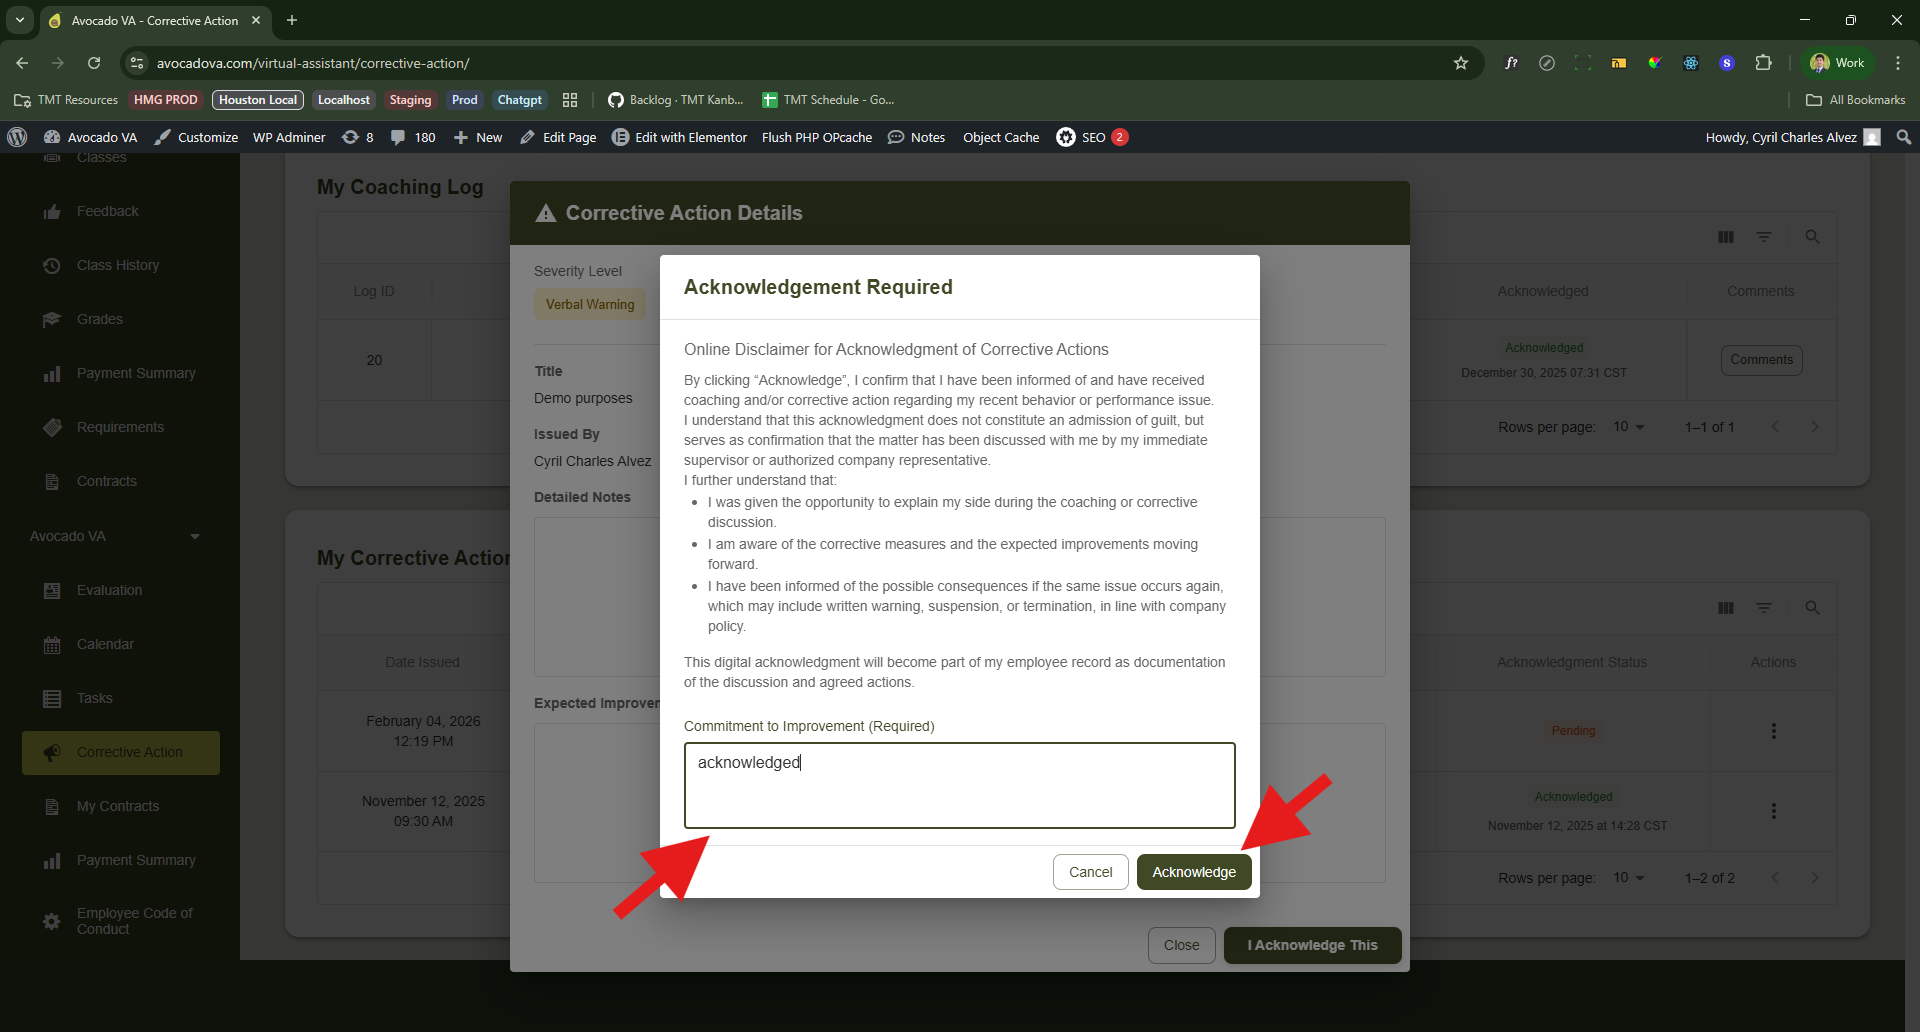
Task: Click the browser reload icon
Action: [x=94, y=63]
